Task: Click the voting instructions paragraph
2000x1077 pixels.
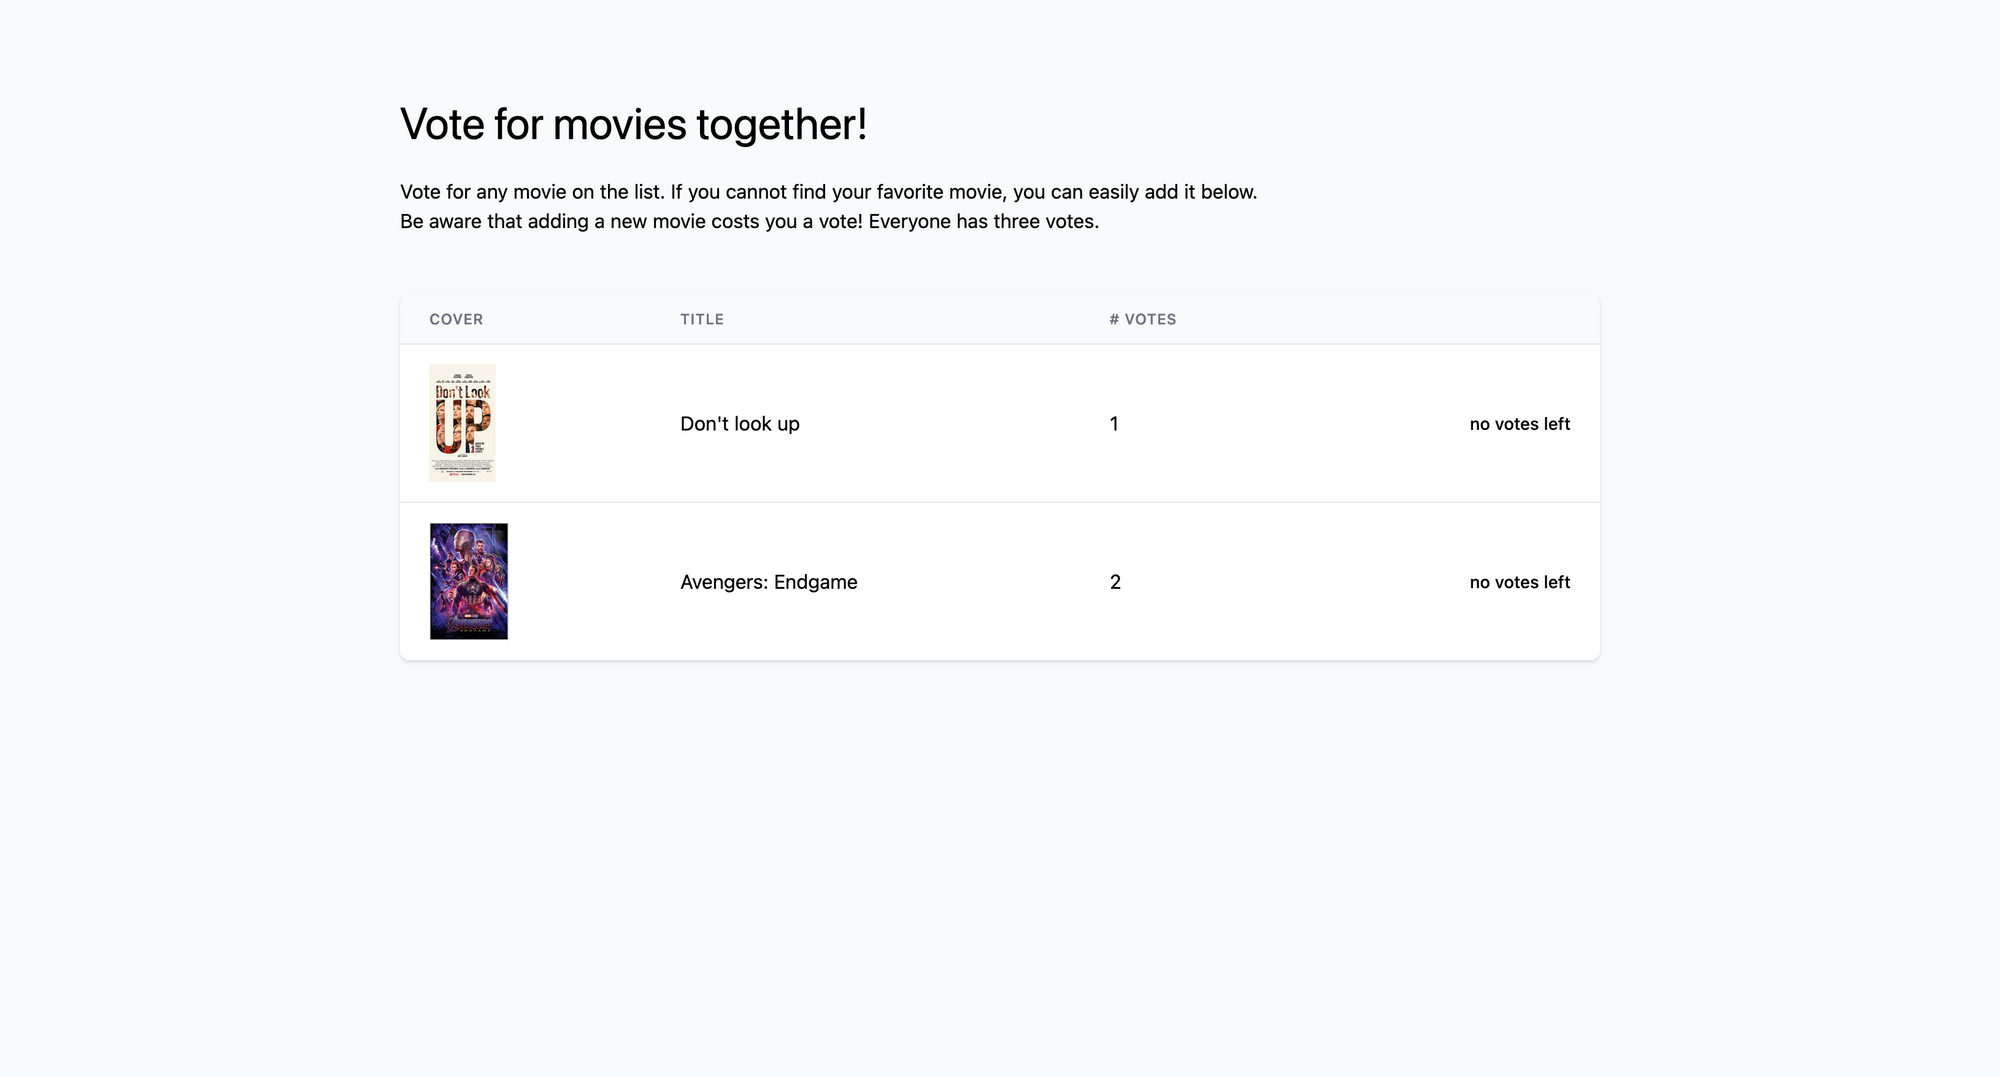Action: (829, 191)
